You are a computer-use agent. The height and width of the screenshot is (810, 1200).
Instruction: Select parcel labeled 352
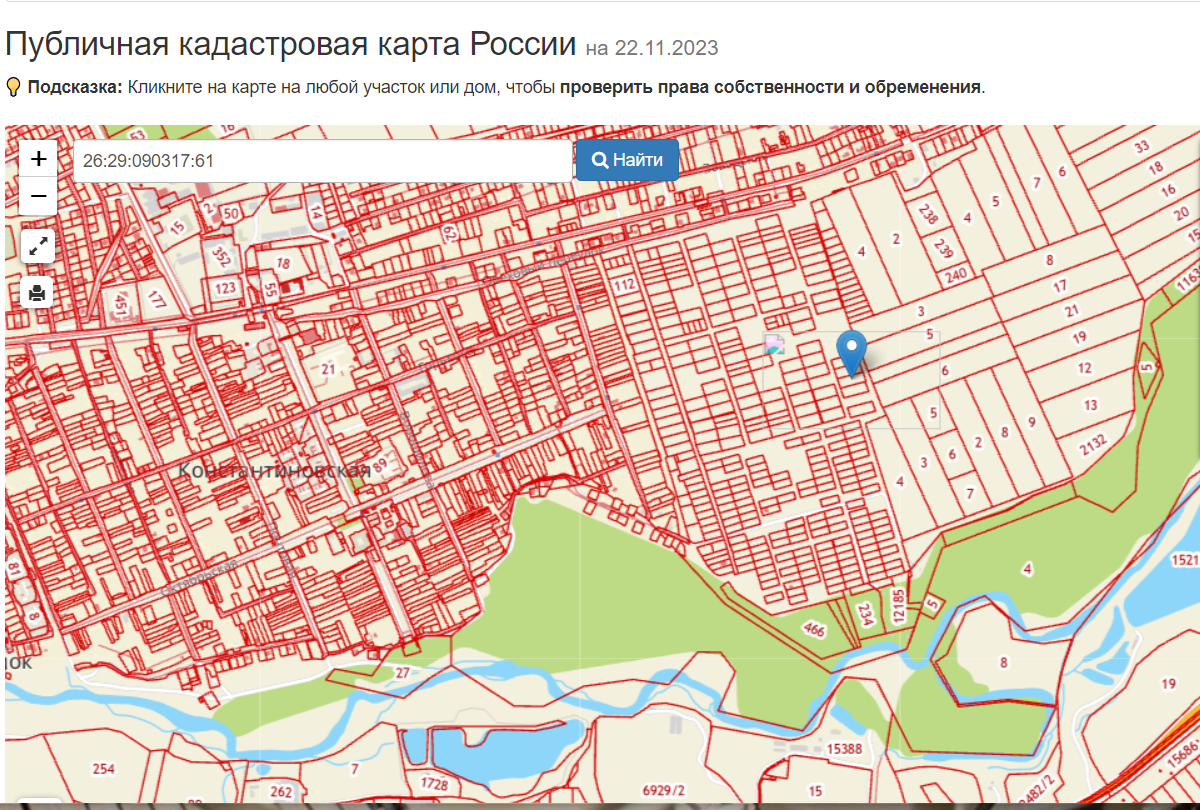click(222, 257)
